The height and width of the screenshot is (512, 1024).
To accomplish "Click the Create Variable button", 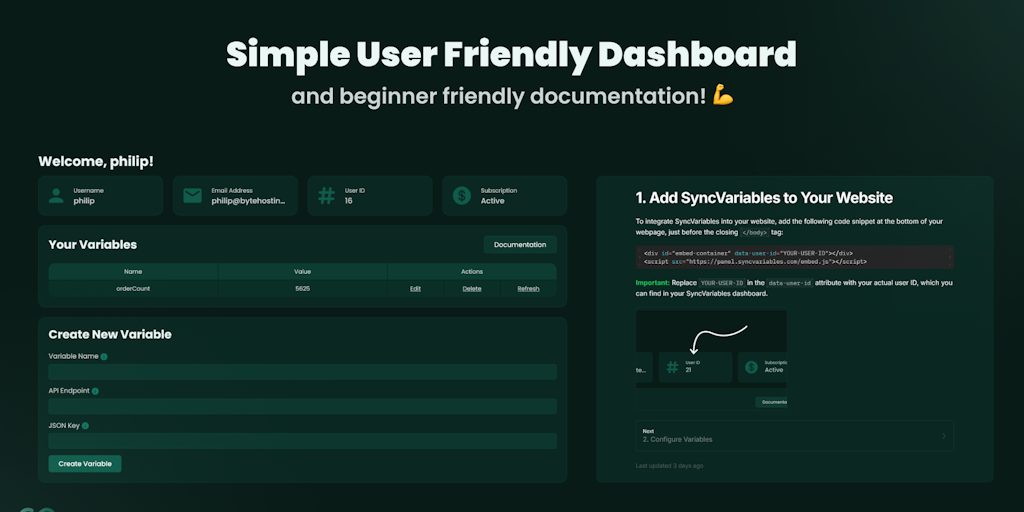I will (85, 464).
